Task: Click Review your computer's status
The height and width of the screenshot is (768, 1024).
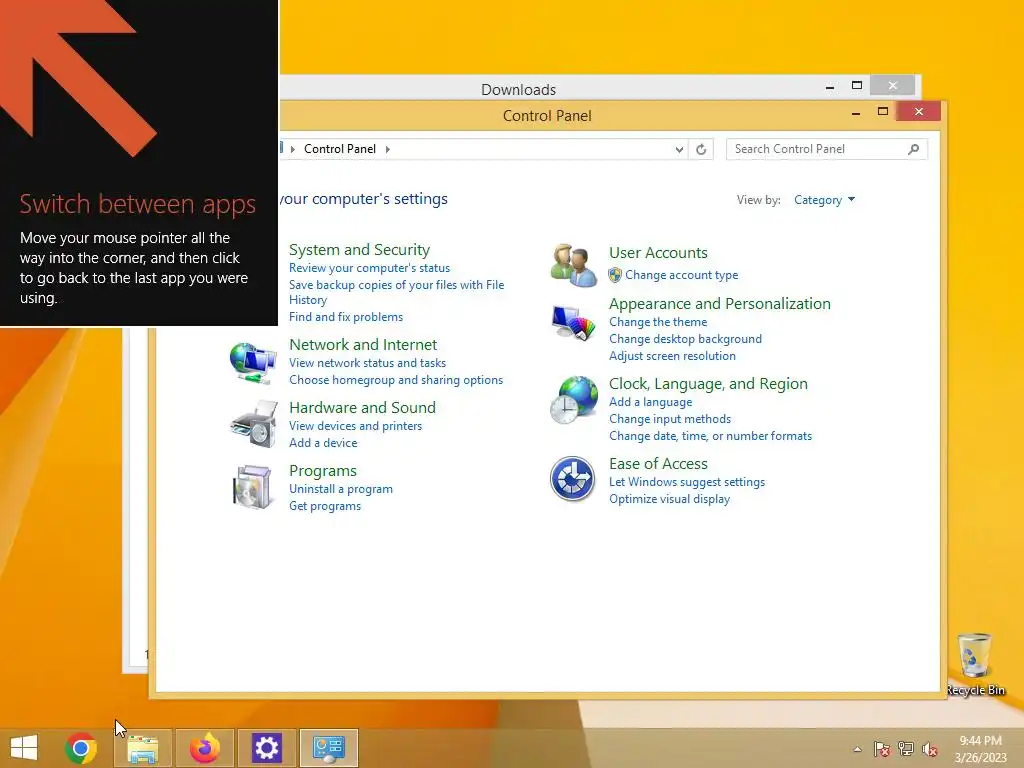Action: click(369, 268)
